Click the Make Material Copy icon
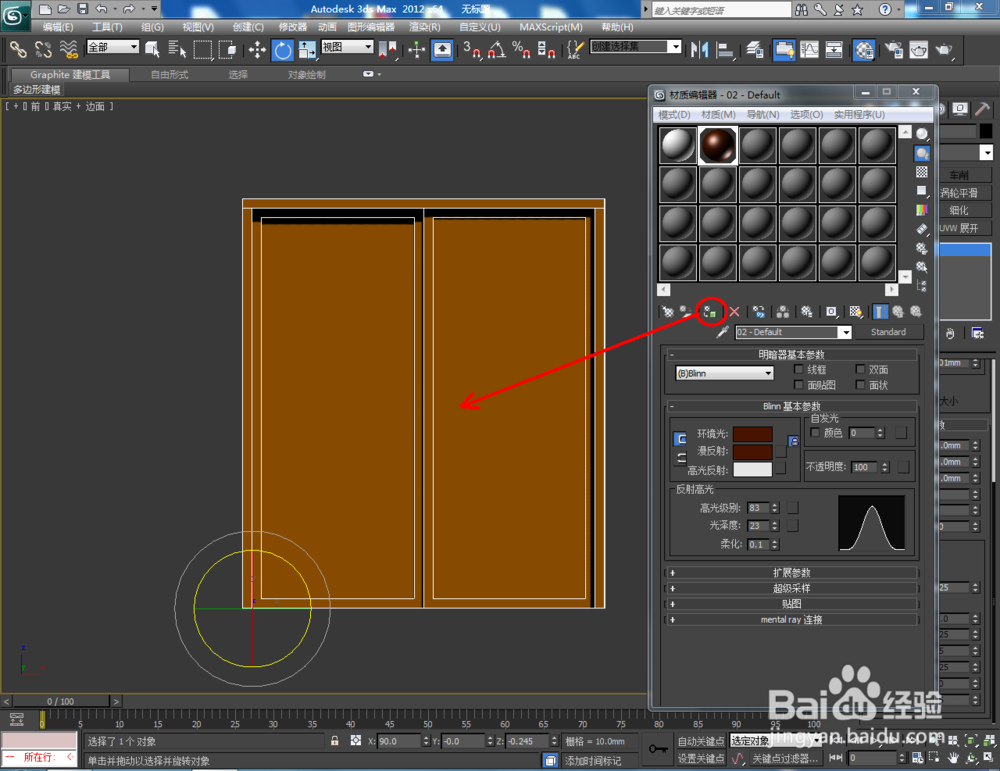Viewport: 1000px width, 771px height. tap(758, 312)
